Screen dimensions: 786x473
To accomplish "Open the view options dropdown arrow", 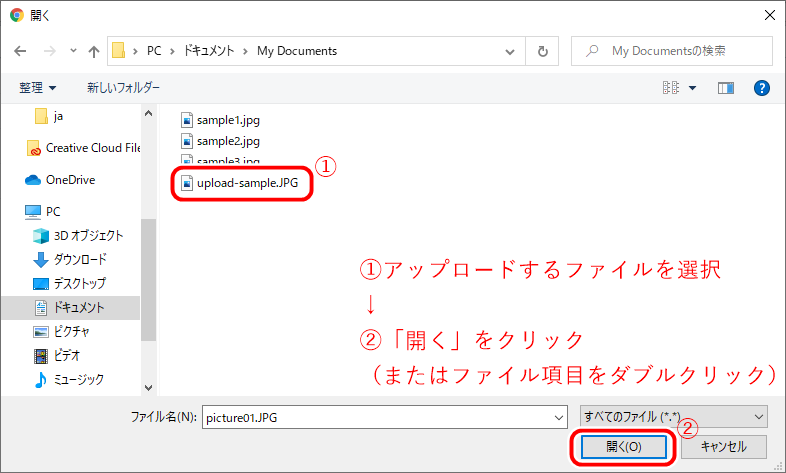I will (693, 88).
